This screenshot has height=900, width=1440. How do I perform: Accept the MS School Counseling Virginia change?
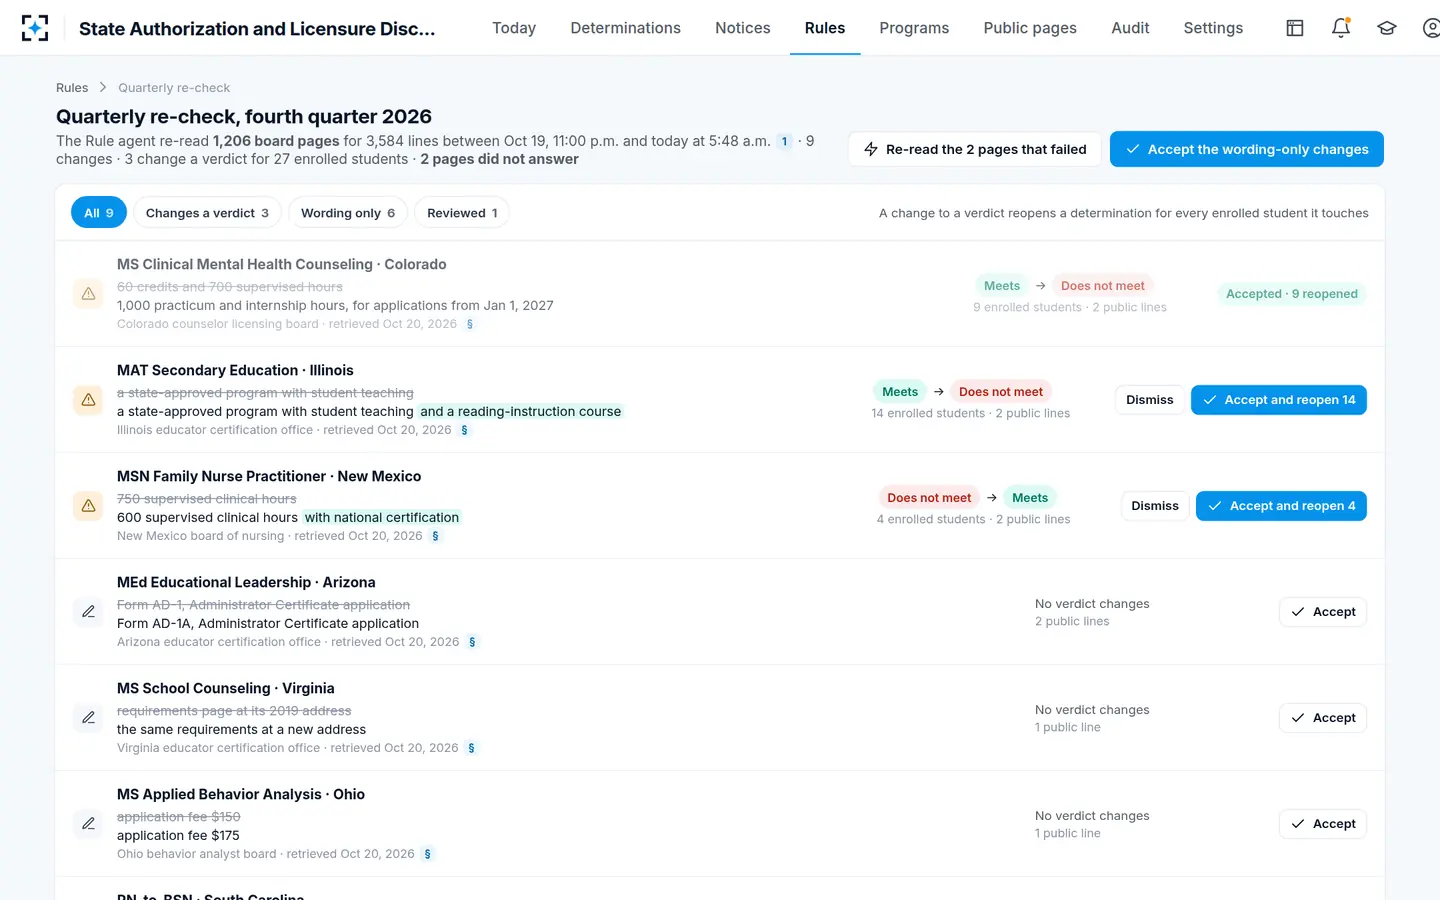click(1323, 718)
